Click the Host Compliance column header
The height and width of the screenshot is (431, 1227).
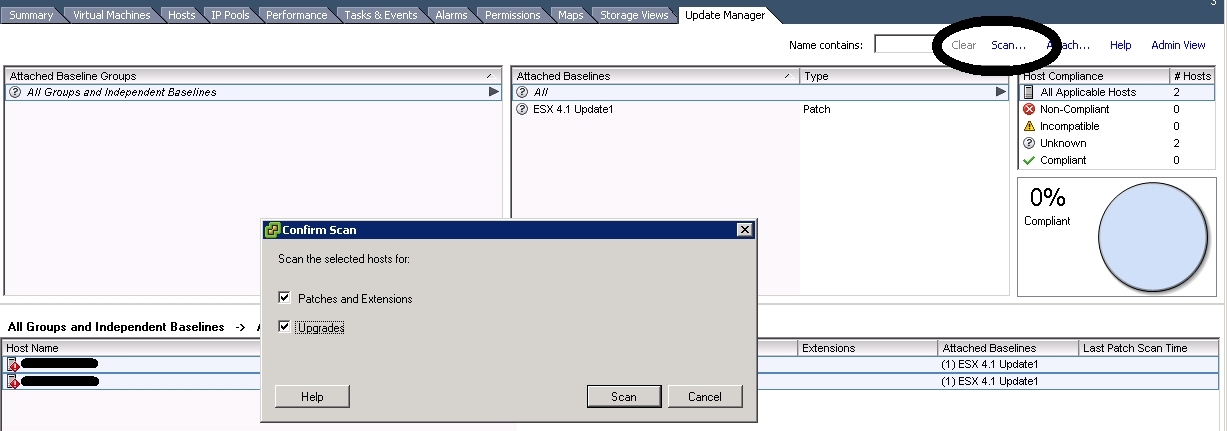coord(1094,76)
